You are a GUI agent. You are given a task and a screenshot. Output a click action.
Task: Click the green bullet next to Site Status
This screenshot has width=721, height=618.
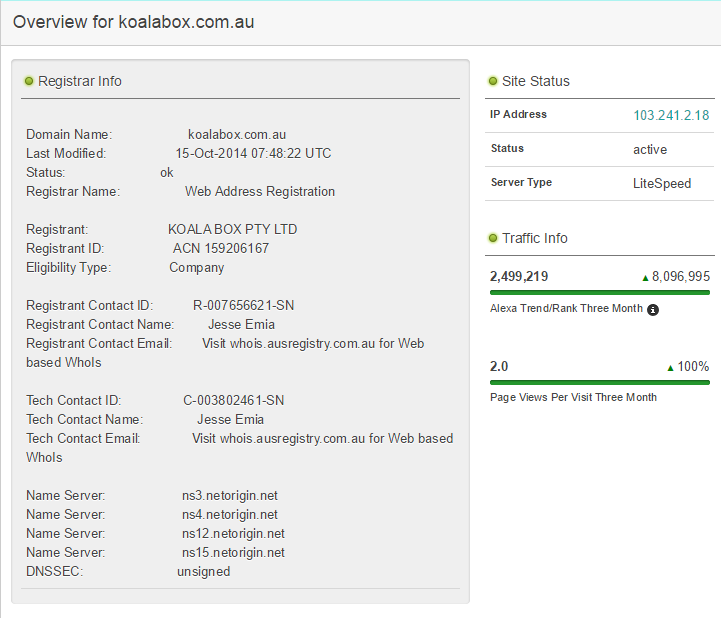[493, 81]
